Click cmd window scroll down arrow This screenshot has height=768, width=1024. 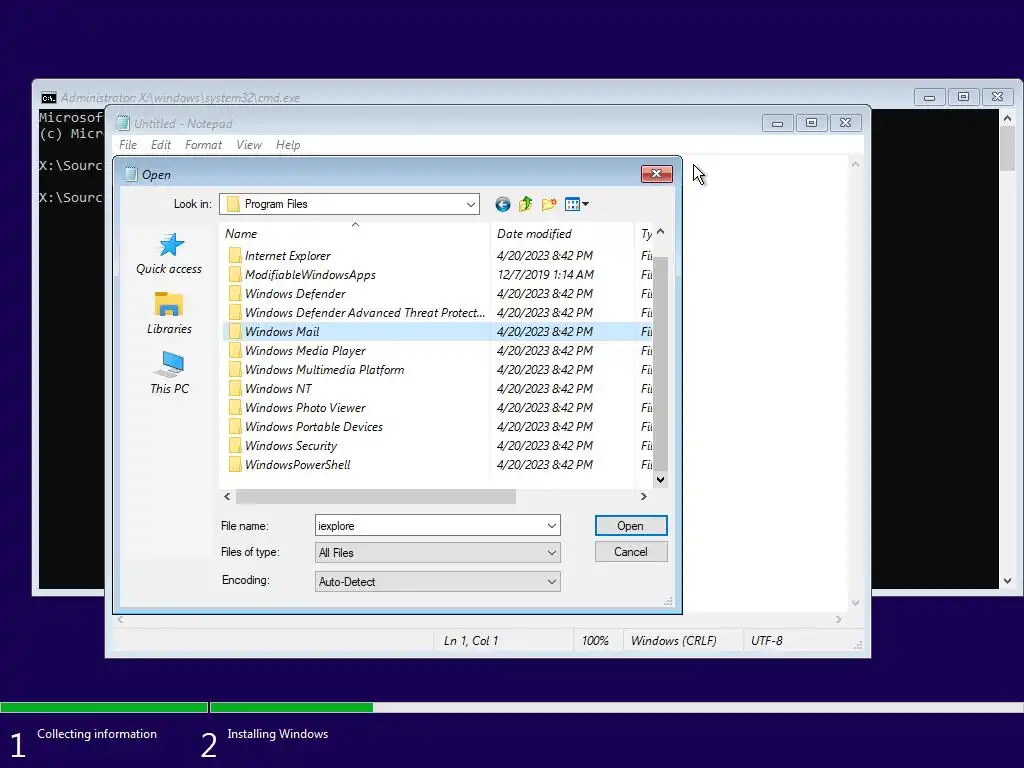tap(1007, 581)
